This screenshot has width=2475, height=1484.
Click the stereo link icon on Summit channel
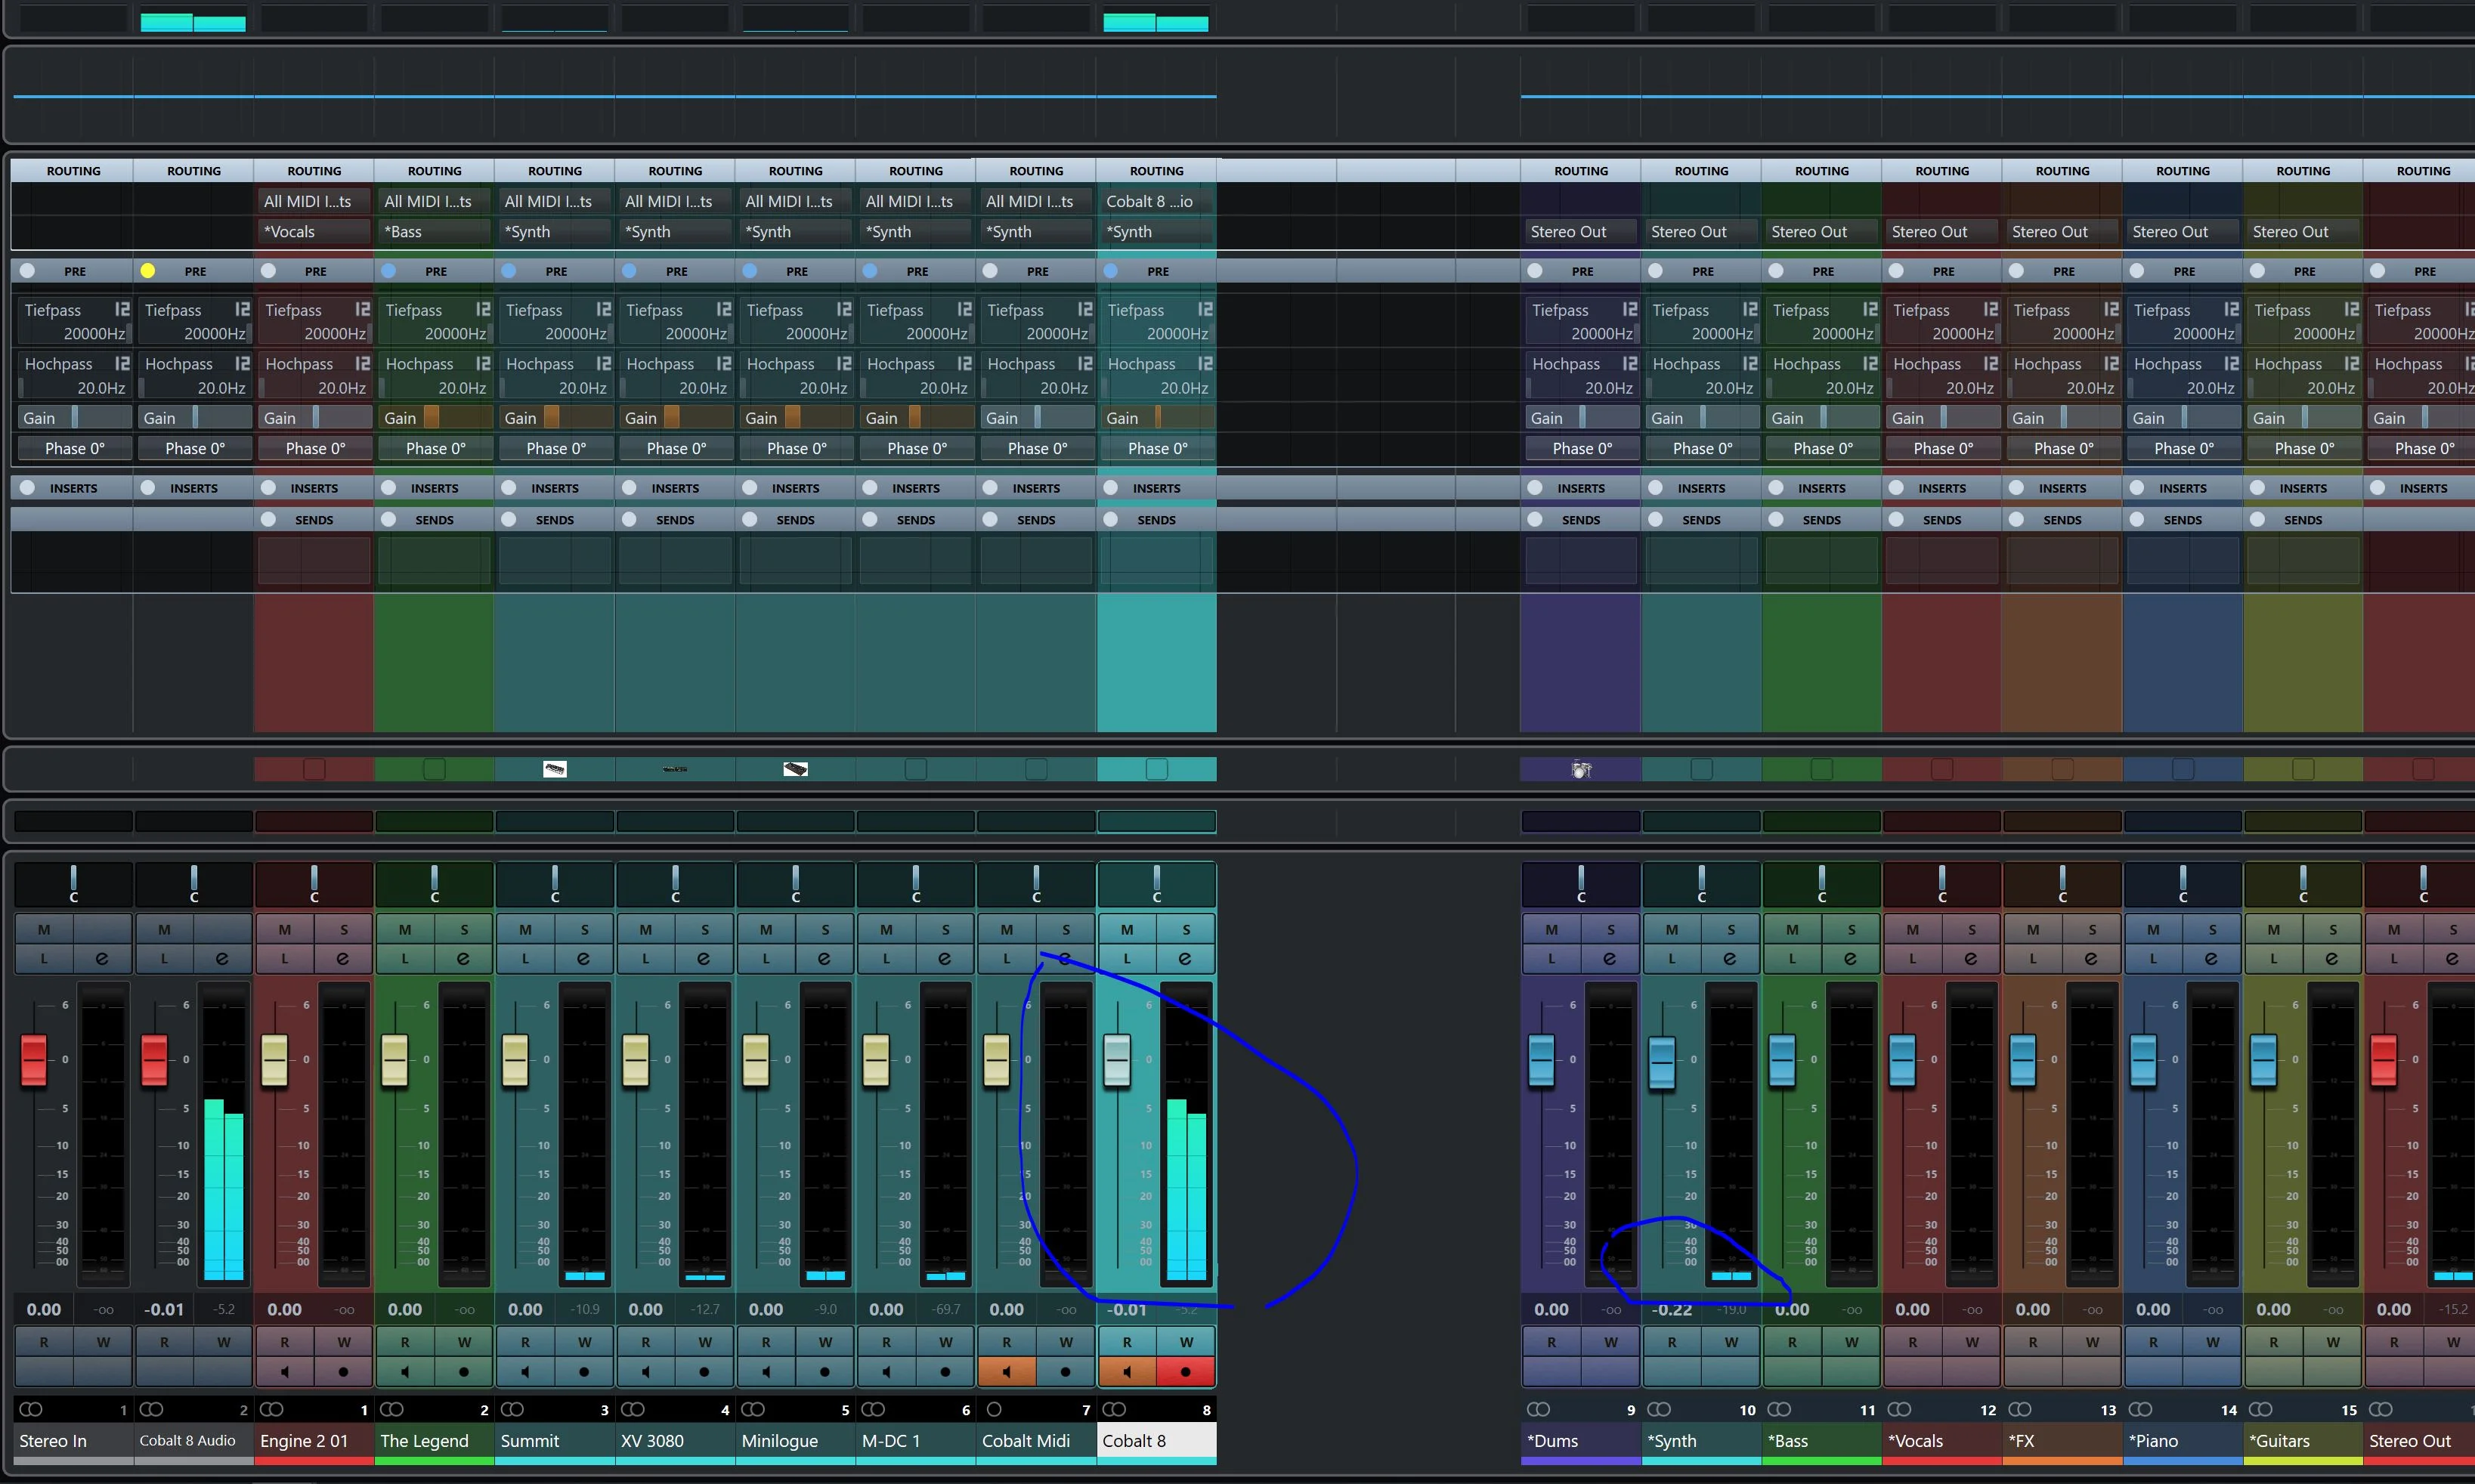[x=512, y=1409]
